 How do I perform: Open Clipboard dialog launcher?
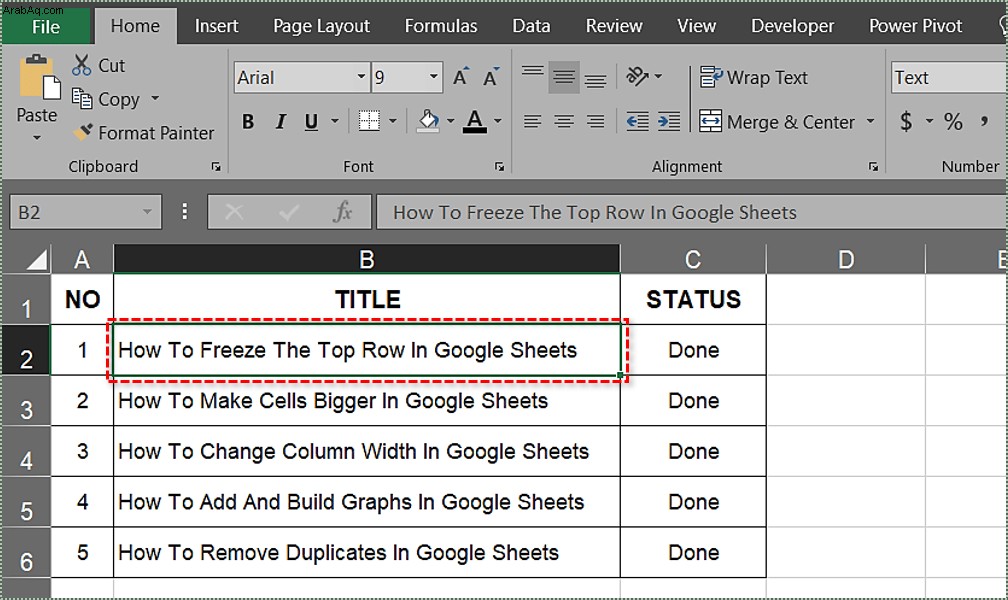click(x=216, y=167)
